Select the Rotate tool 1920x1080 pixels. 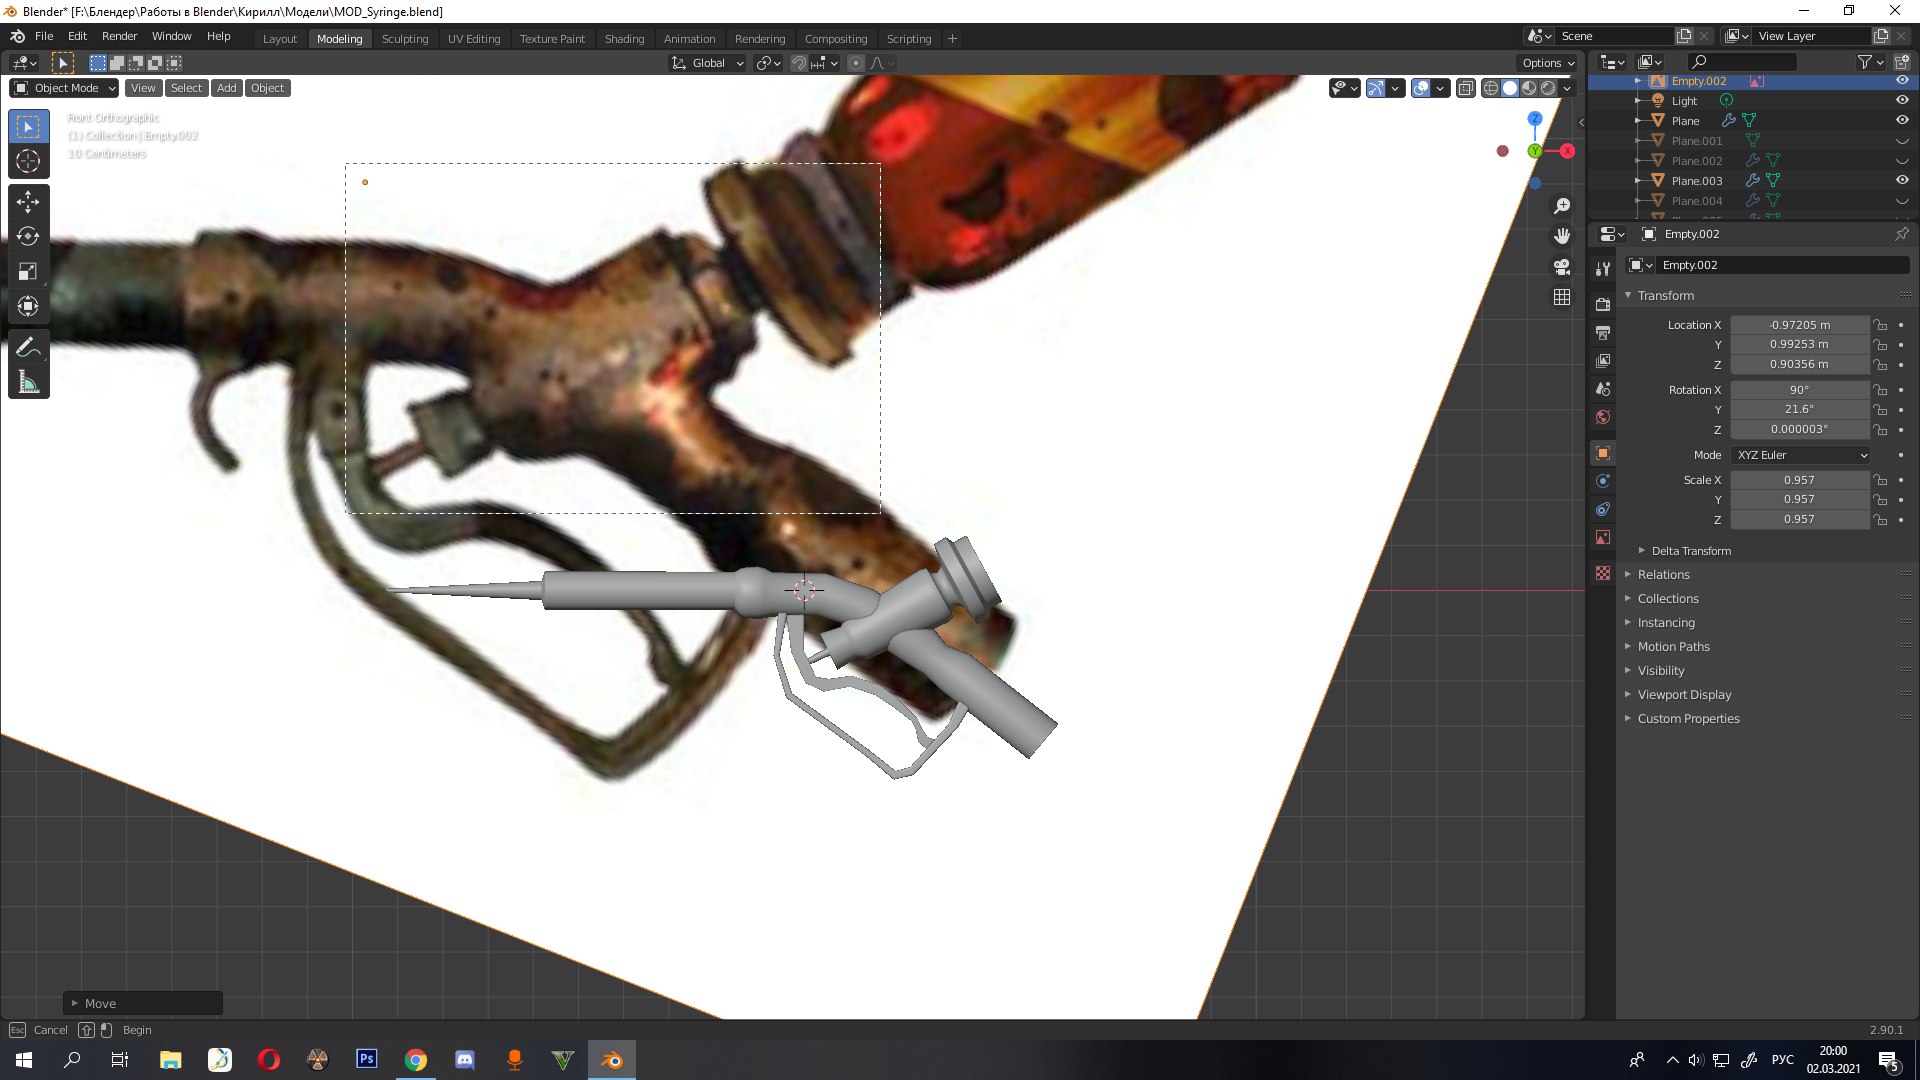[x=28, y=237]
